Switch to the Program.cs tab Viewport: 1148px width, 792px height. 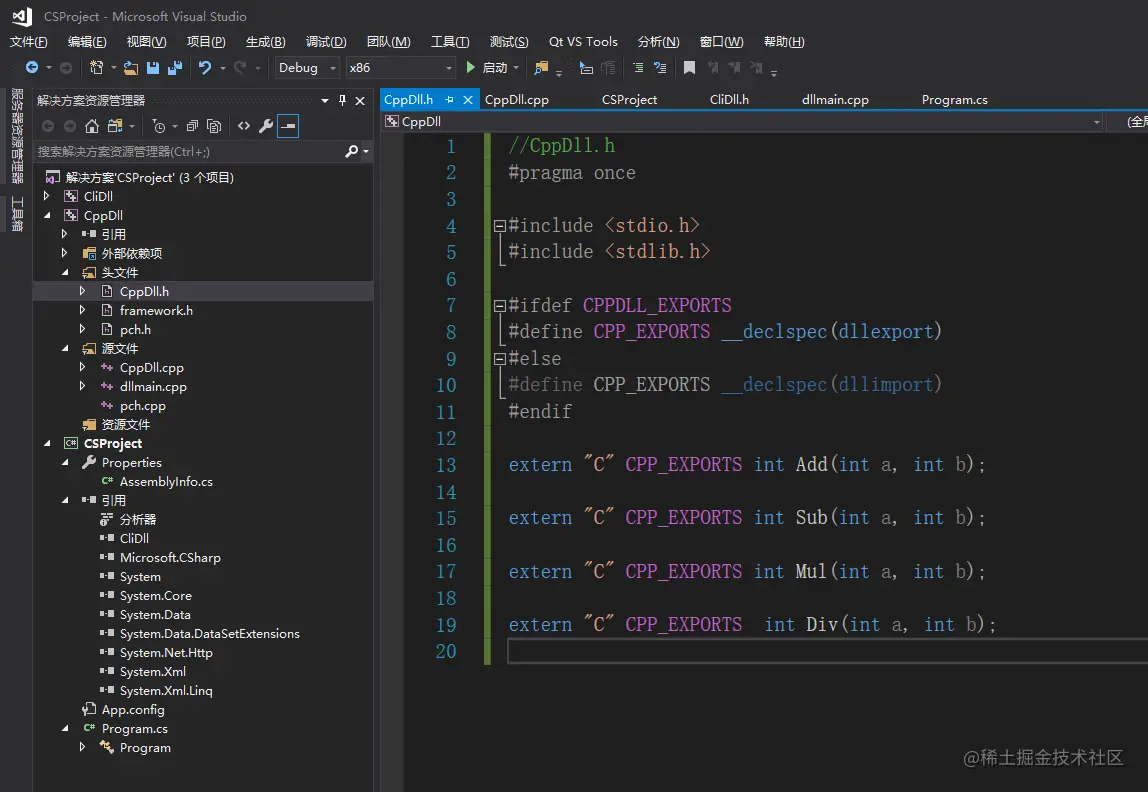954,100
